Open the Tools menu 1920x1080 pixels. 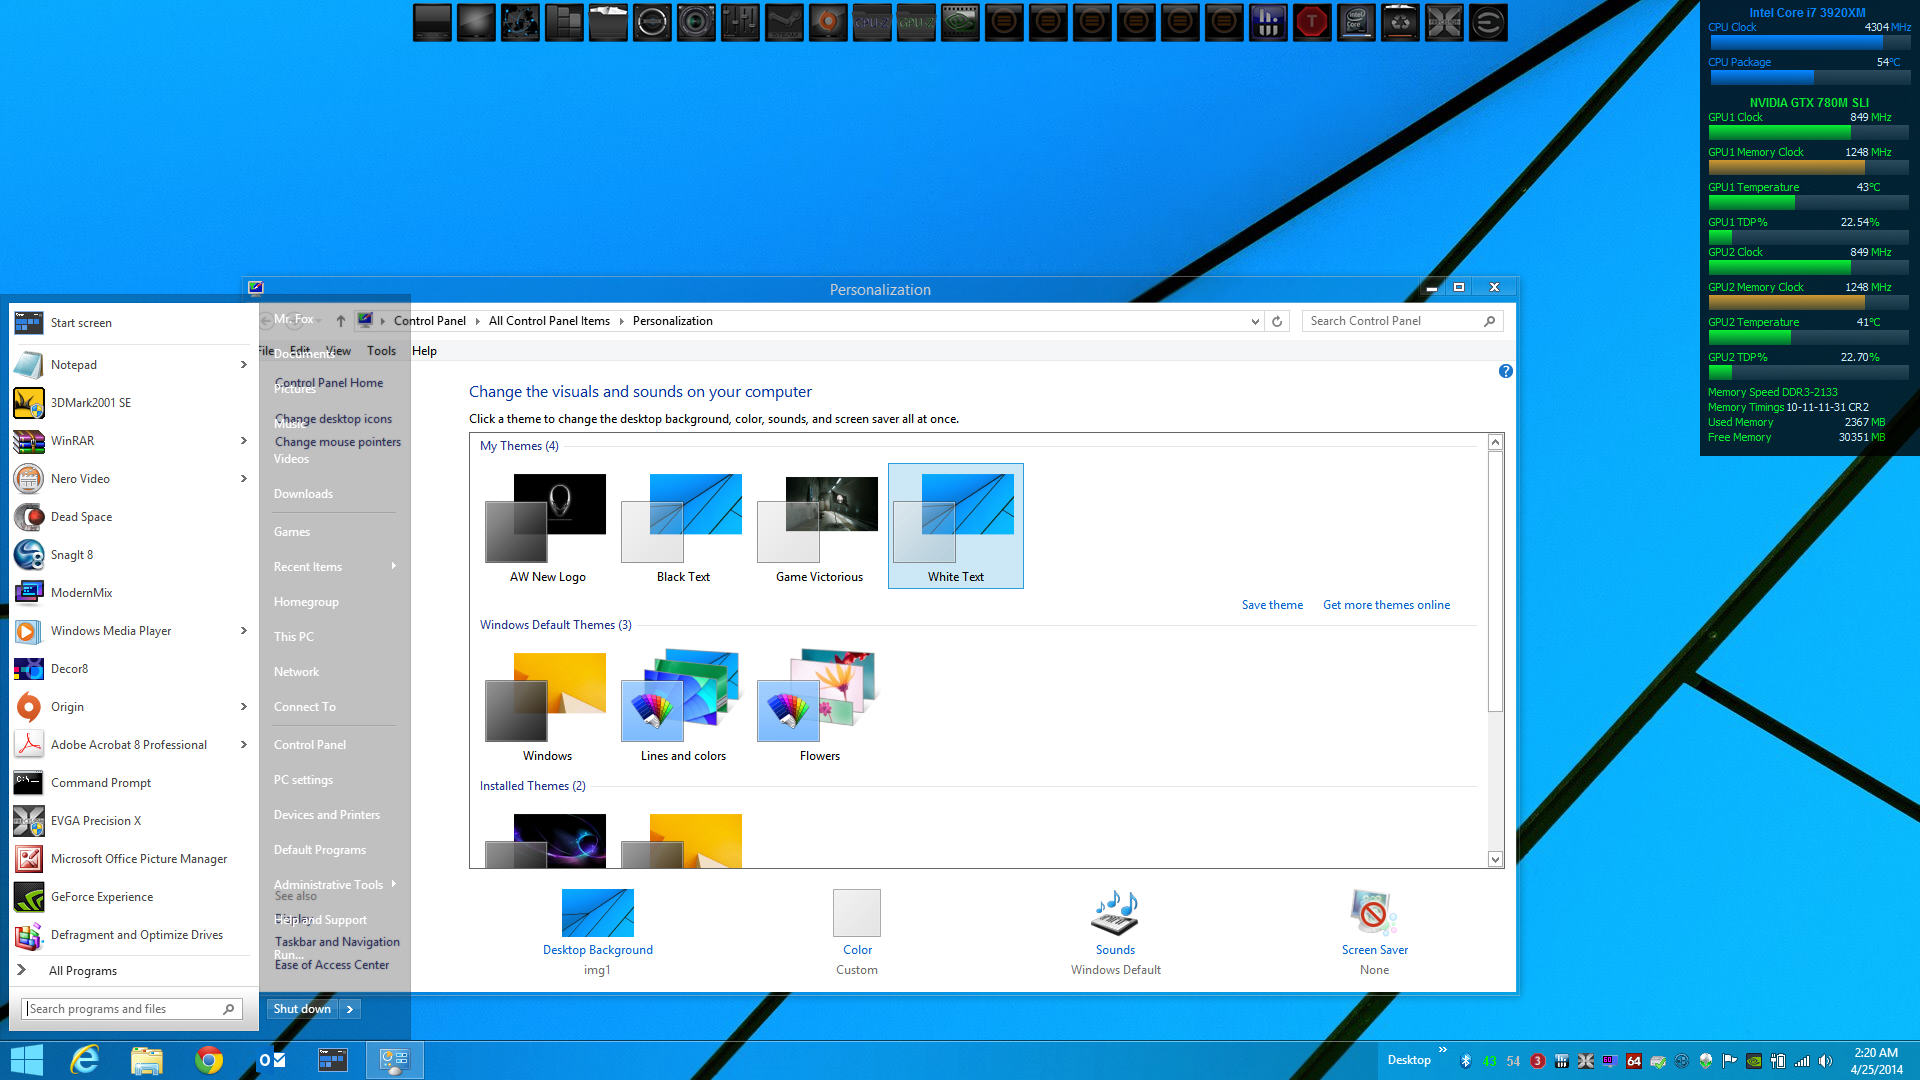(381, 351)
